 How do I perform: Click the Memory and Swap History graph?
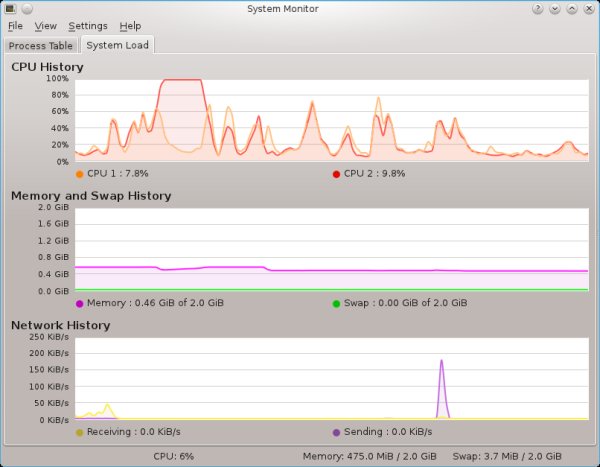(x=332, y=250)
